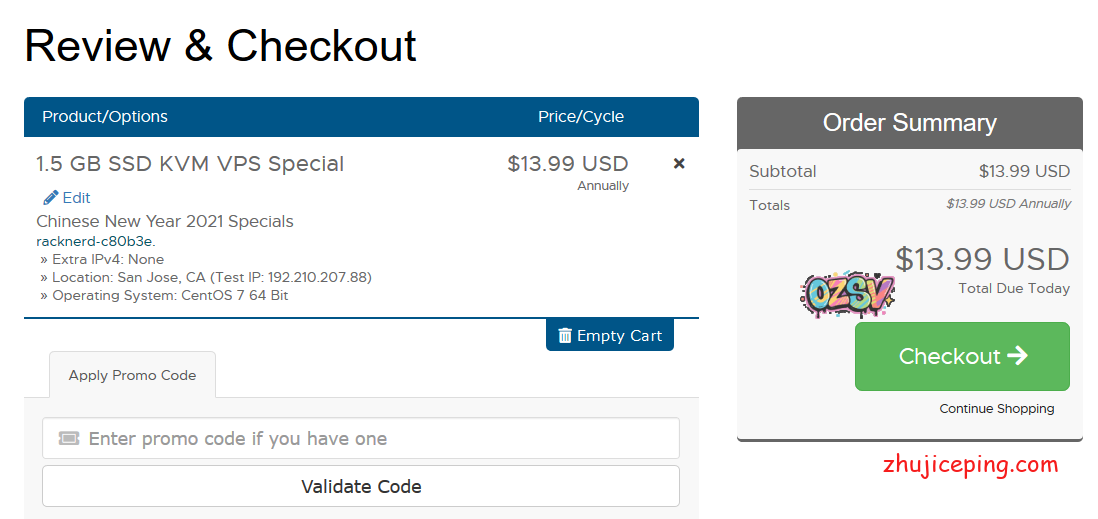Select the Apply Promo Code tab
This screenshot has height=519, width=1098.
(x=132, y=375)
